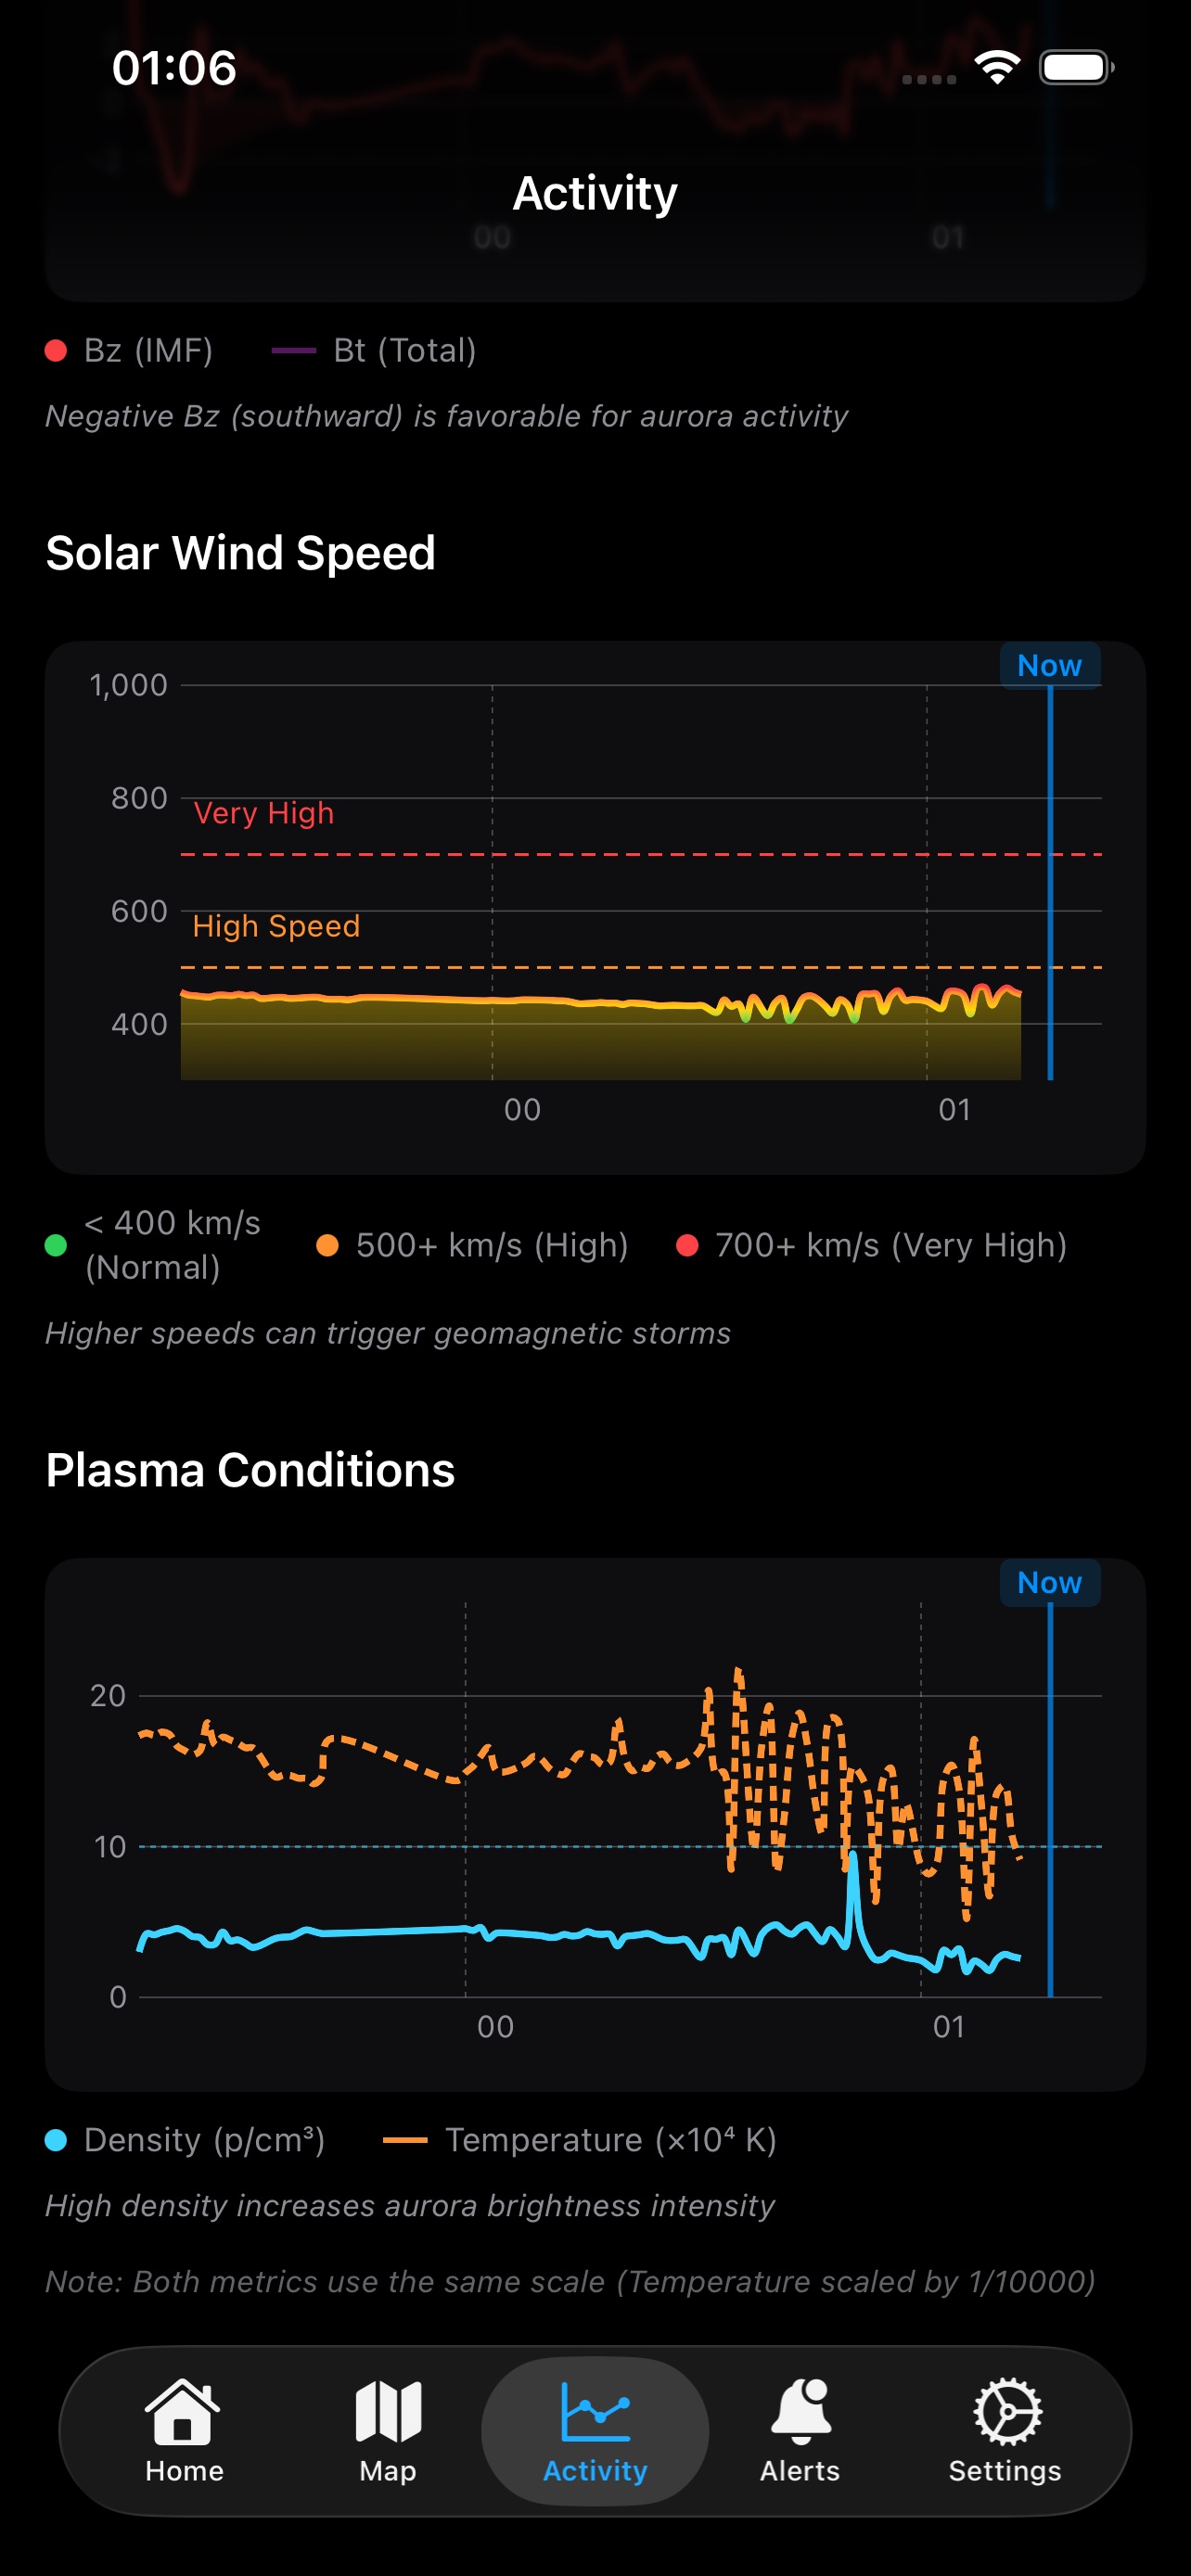Image resolution: width=1191 pixels, height=2576 pixels.
Task: Tap the Now badge on Plasma Conditions chart
Action: [x=1049, y=1583]
